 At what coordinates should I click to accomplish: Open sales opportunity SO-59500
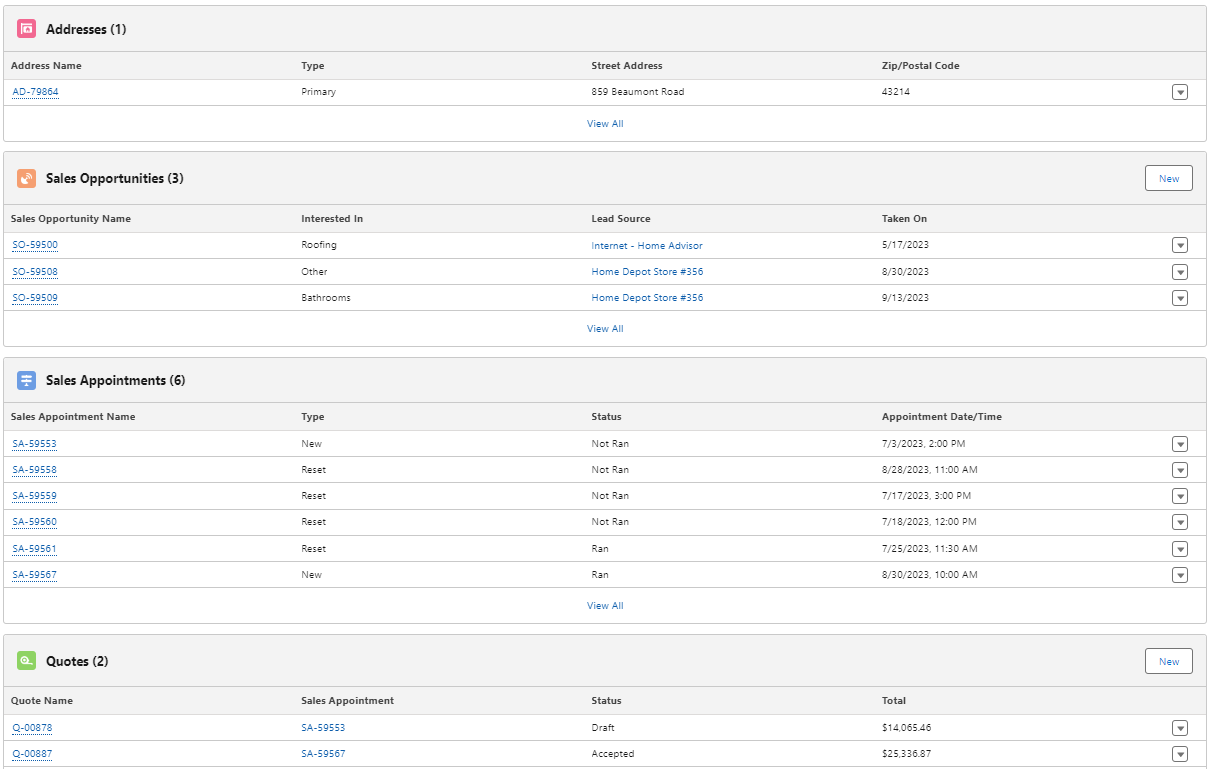coord(35,245)
